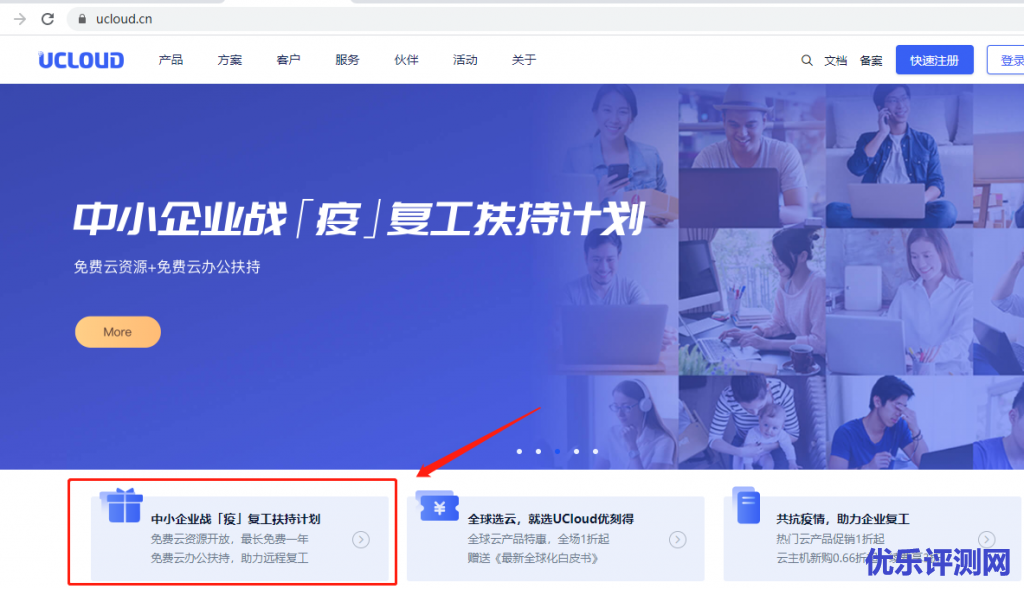Screen dimensions: 1024x589
Task: Open the 方案 menu
Action: click(229, 60)
